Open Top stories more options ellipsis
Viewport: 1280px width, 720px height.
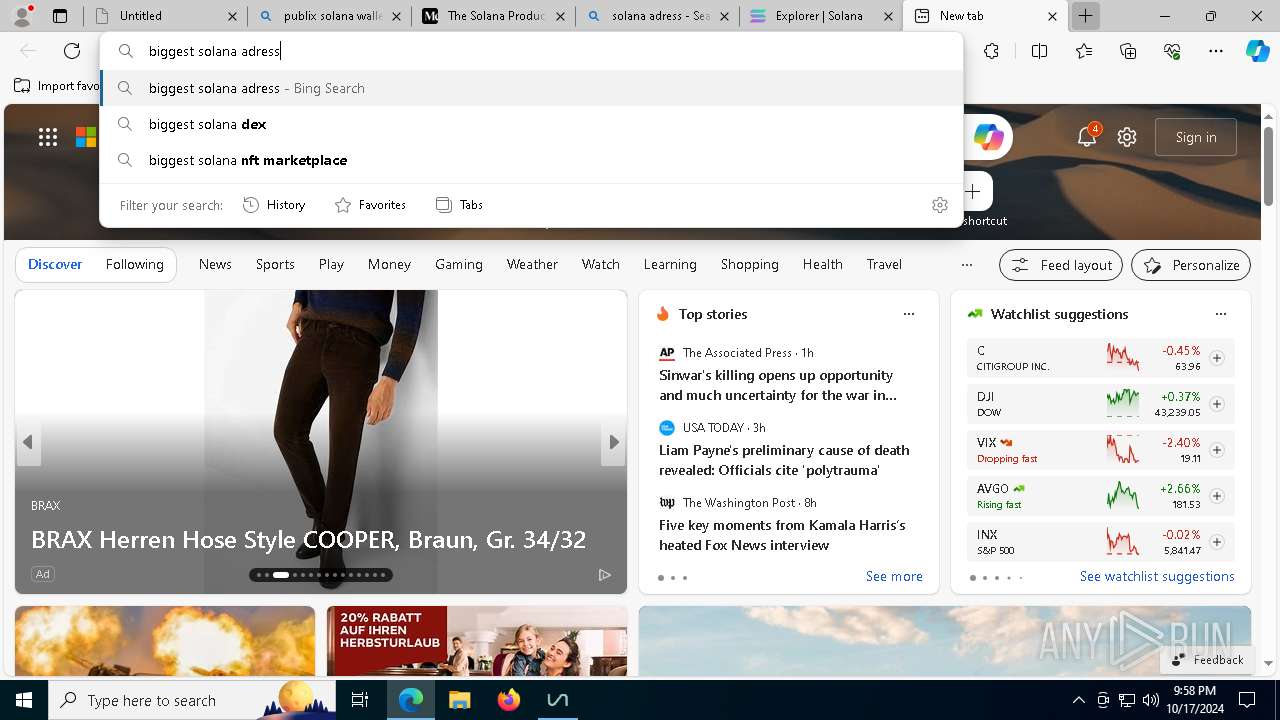[909, 314]
